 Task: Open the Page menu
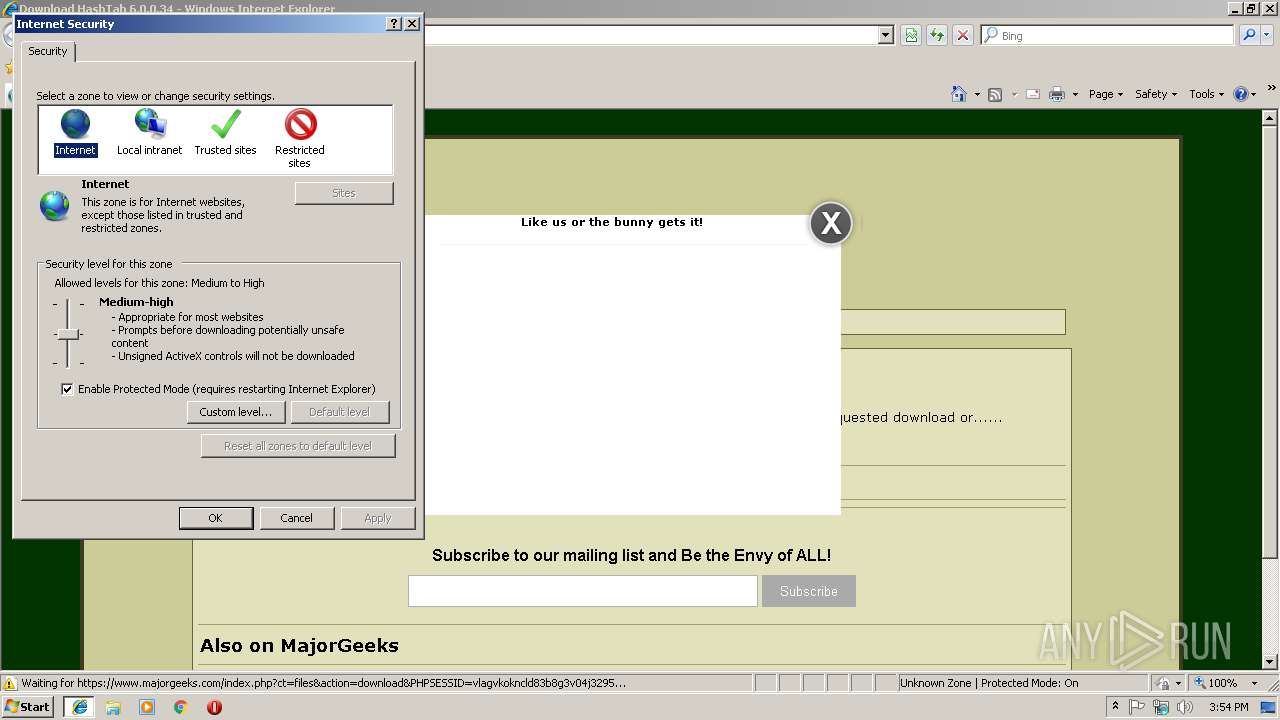pyautogui.click(x=1106, y=94)
